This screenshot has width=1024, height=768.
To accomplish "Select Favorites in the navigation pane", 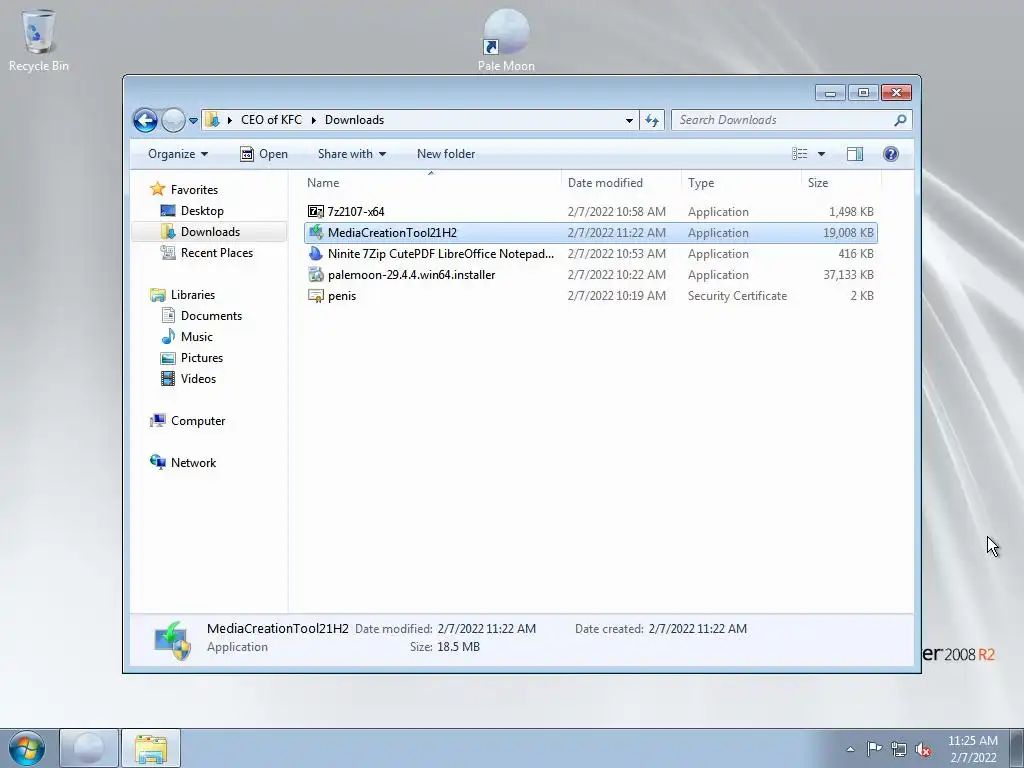I will [x=194, y=189].
